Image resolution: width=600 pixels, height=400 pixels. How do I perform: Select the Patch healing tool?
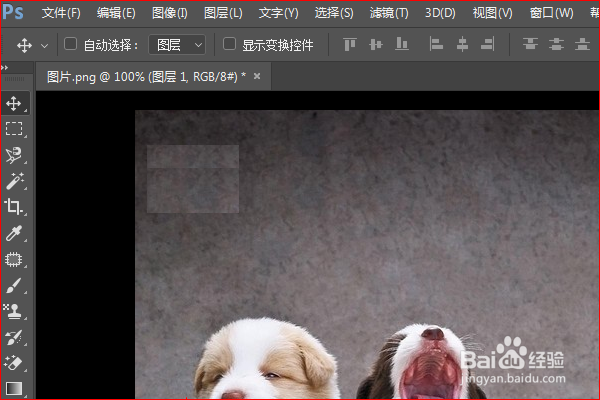pyautogui.click(x=14, y=259)
